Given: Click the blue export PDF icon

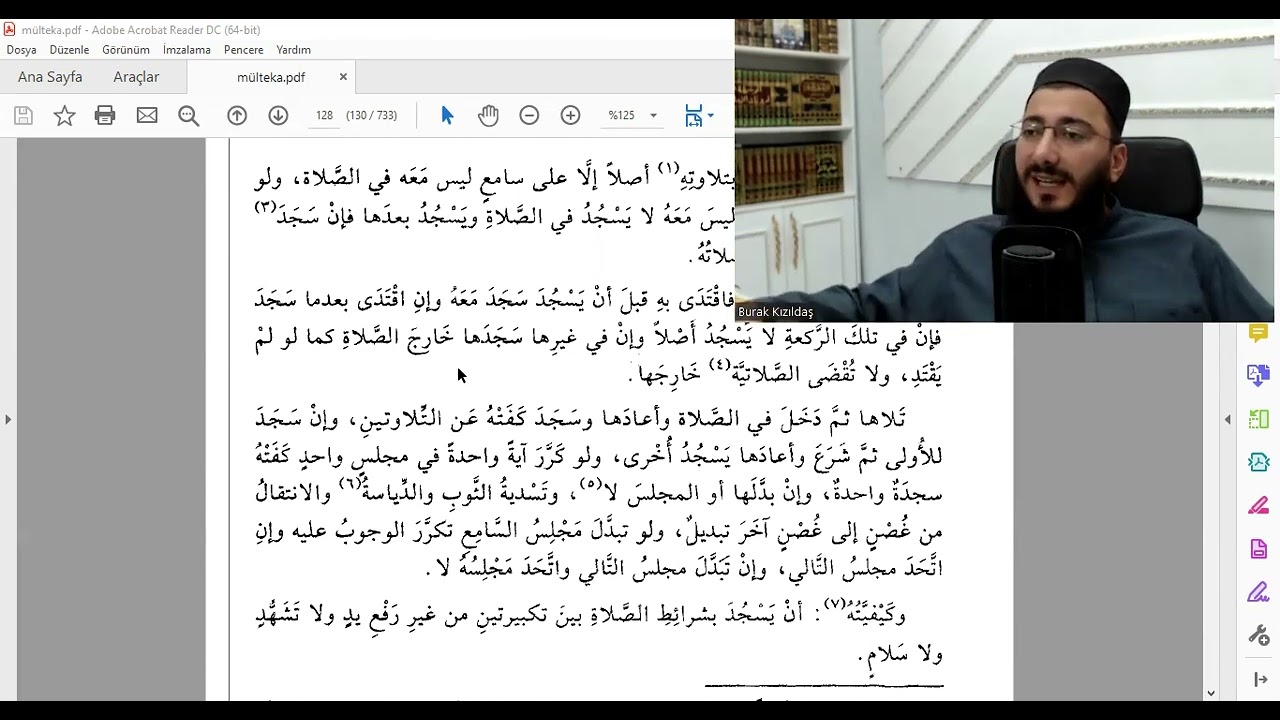Looking at the screenshot, I should coord(1259,376).
